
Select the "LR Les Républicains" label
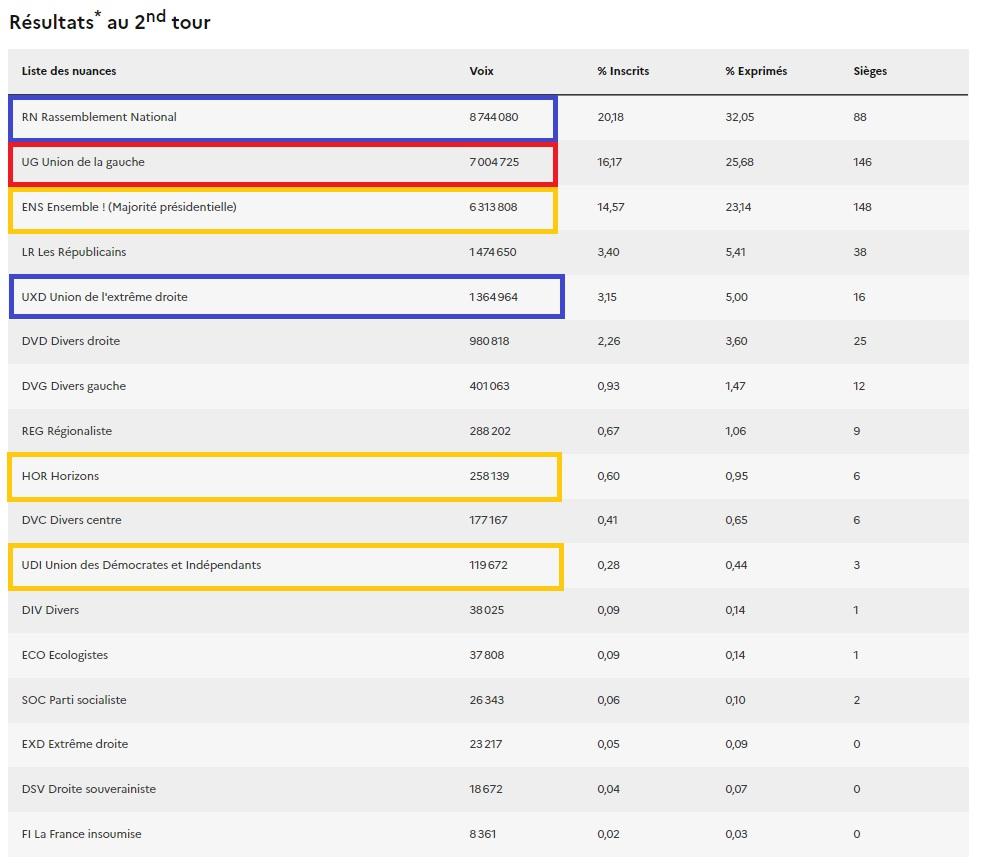click(x=74, y=252)
